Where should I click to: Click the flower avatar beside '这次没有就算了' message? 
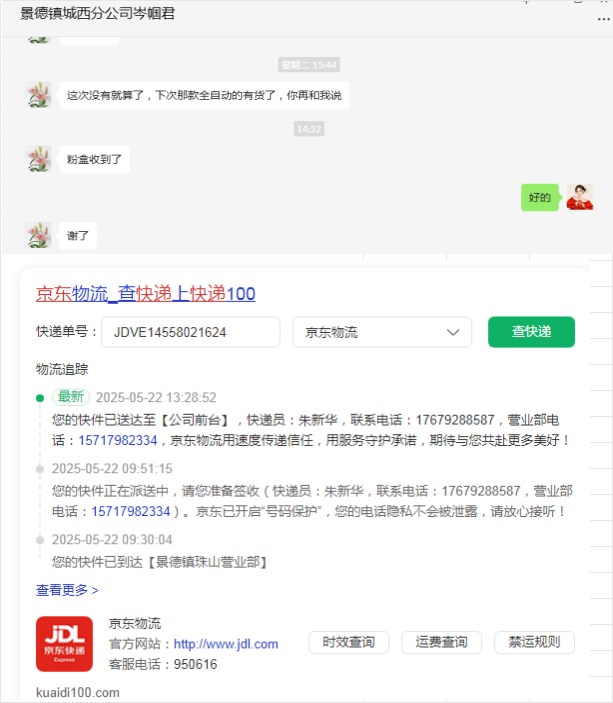[39, 95]
